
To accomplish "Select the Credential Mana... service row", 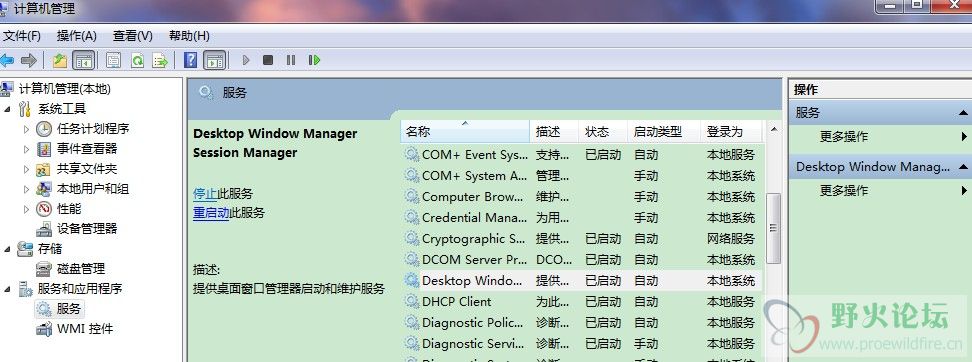I will pos(581,218).
